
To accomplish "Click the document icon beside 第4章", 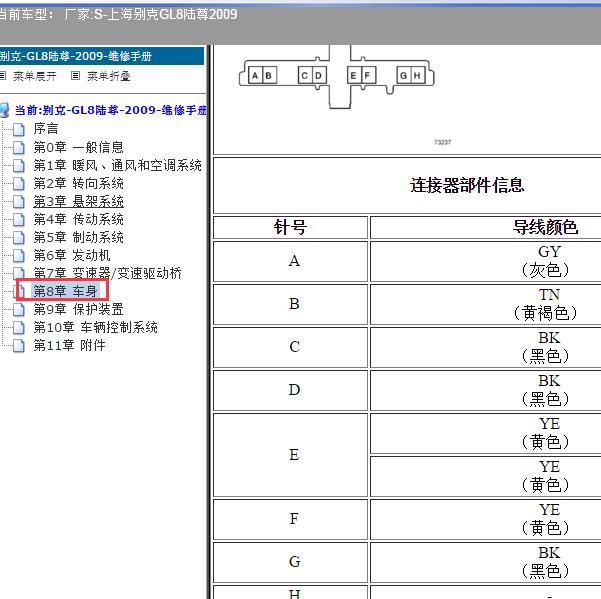I will 18,220.
